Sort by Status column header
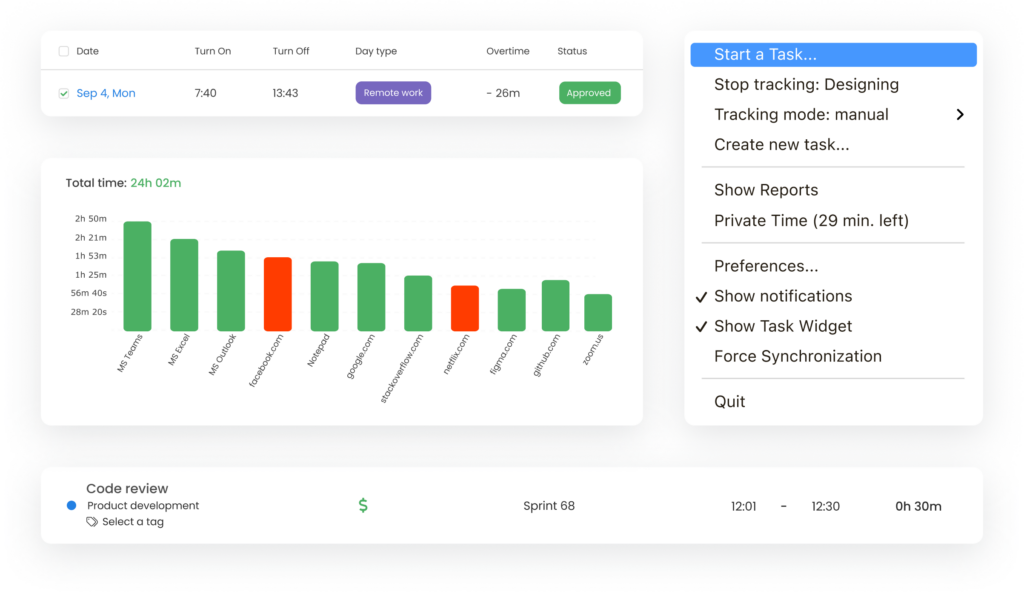 (x=572, y=51)
